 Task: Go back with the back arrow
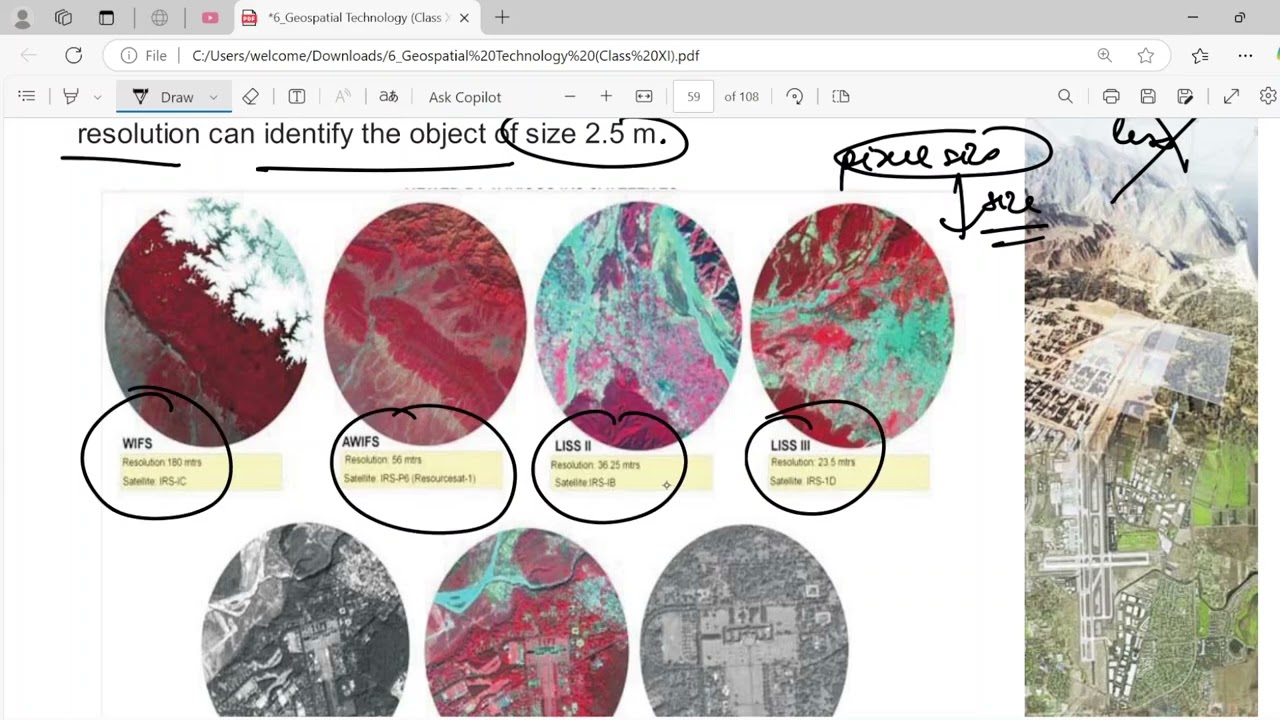coord(28,56)
